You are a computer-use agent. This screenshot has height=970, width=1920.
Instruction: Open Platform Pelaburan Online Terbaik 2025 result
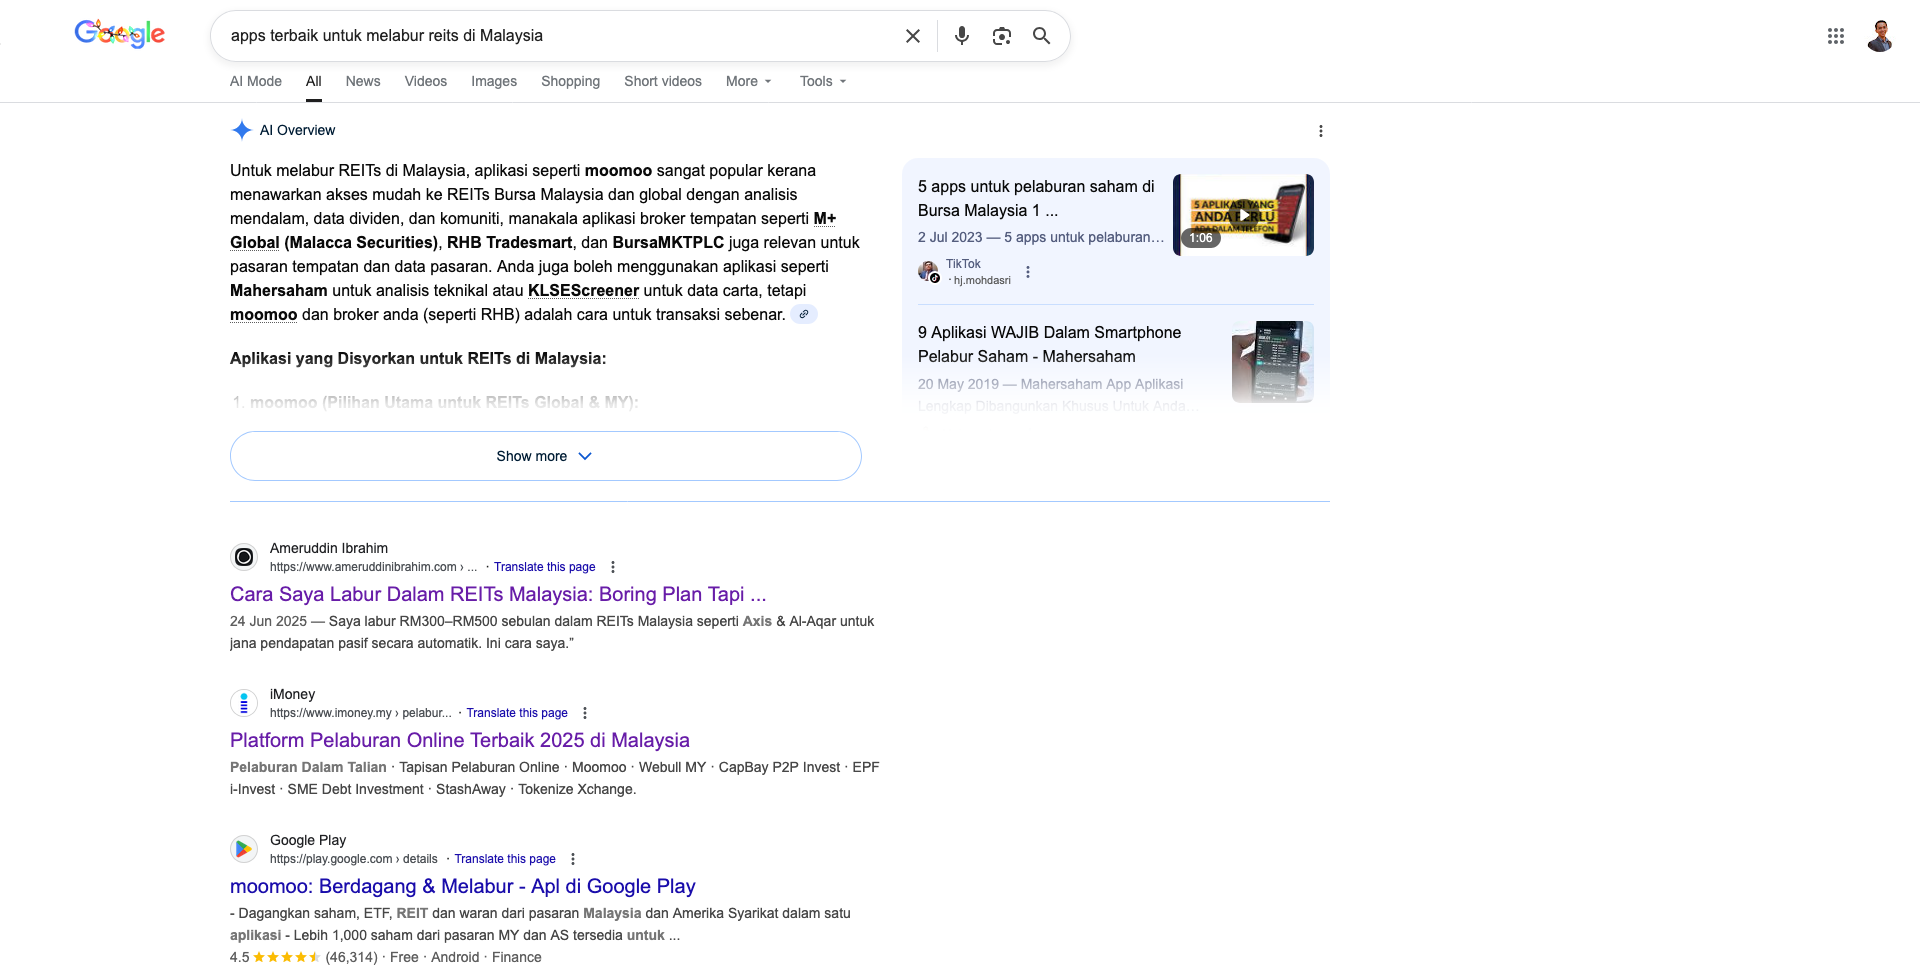pos(459,740)
